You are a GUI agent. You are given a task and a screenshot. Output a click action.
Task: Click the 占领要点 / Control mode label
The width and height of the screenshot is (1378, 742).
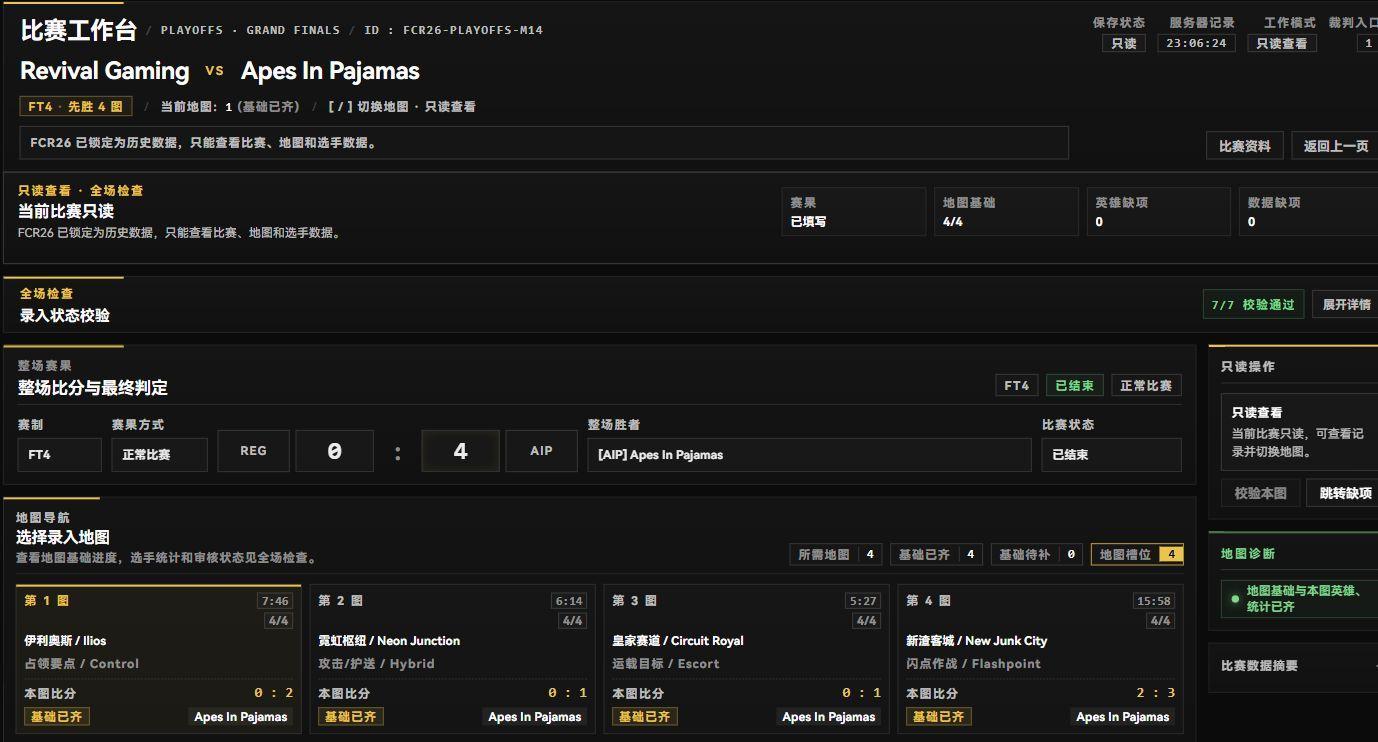[82, 664]
